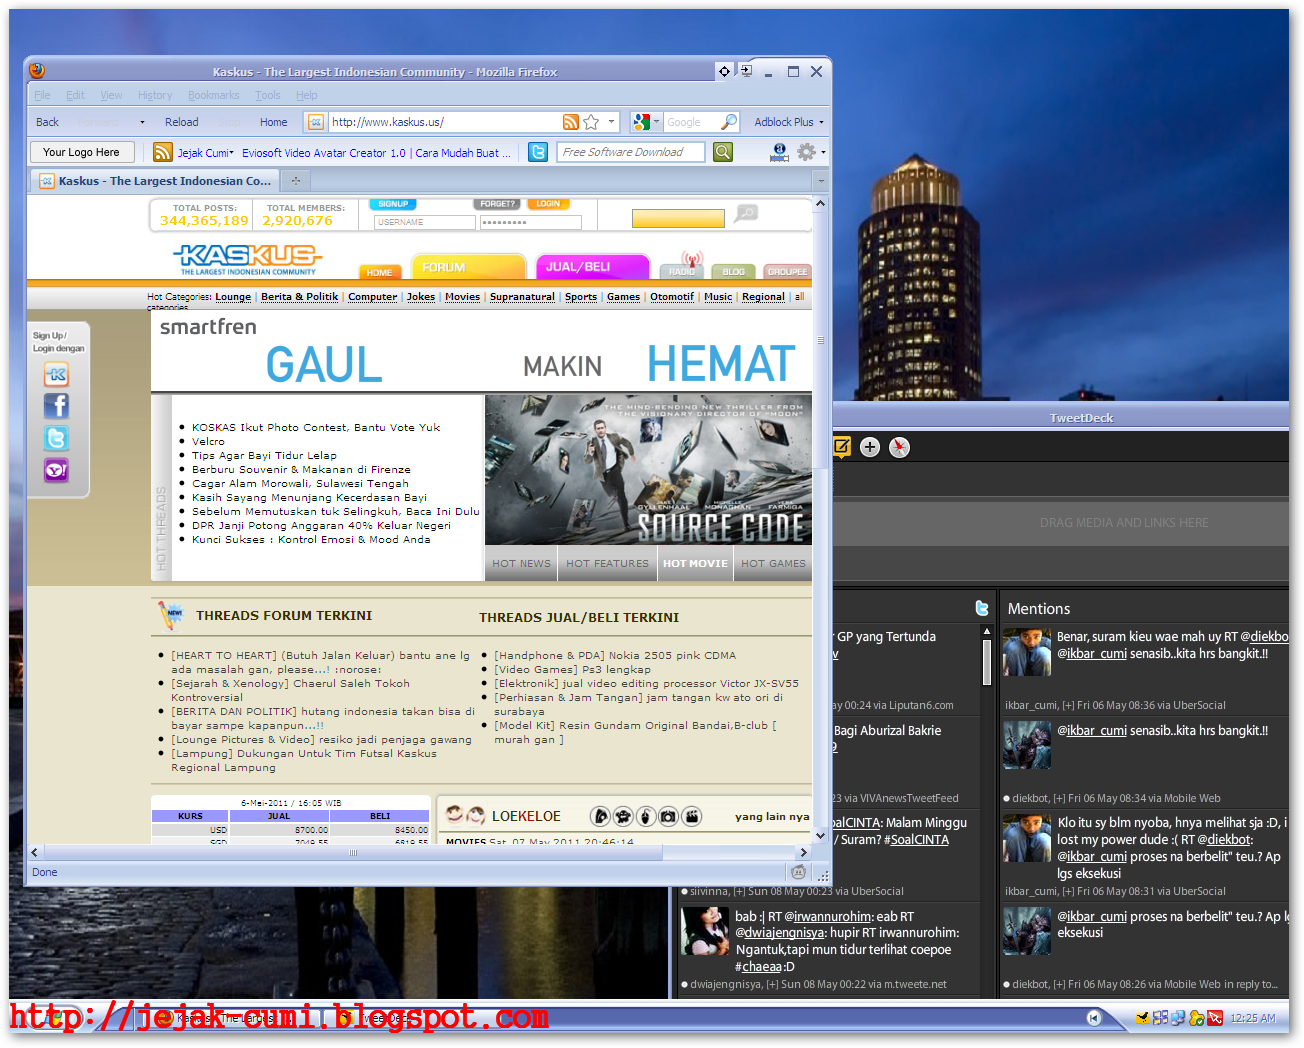
Task: Expand the Adblock Plus dropdown
Action: [x=822, y=122]
